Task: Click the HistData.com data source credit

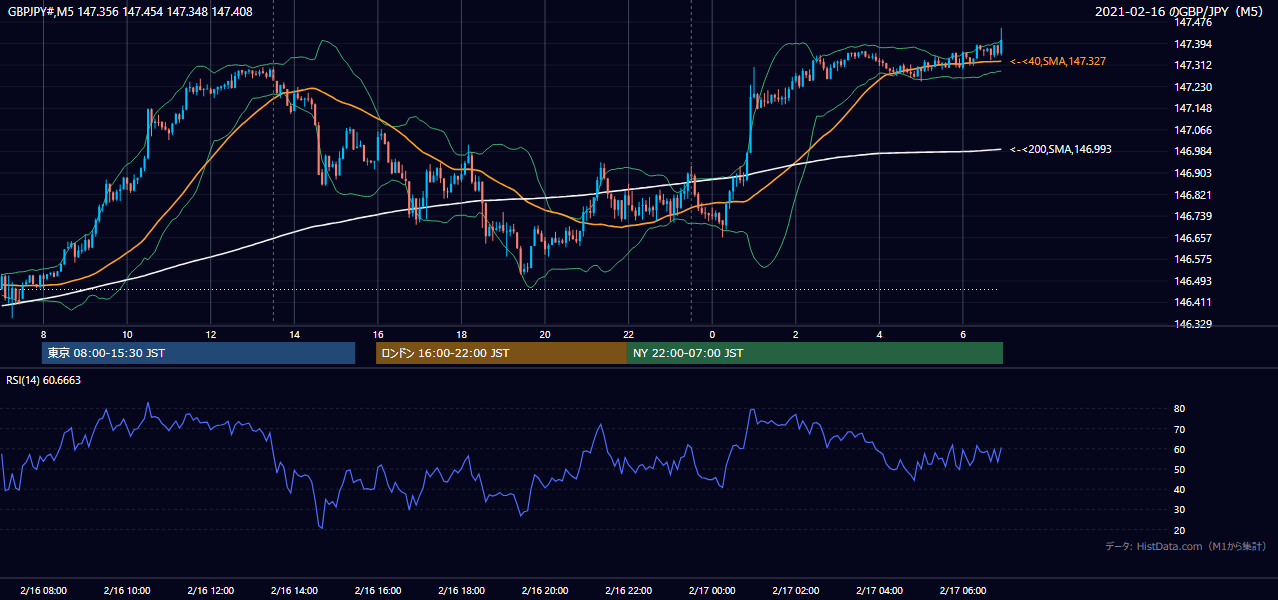Action: click(x=1186, y=546)
